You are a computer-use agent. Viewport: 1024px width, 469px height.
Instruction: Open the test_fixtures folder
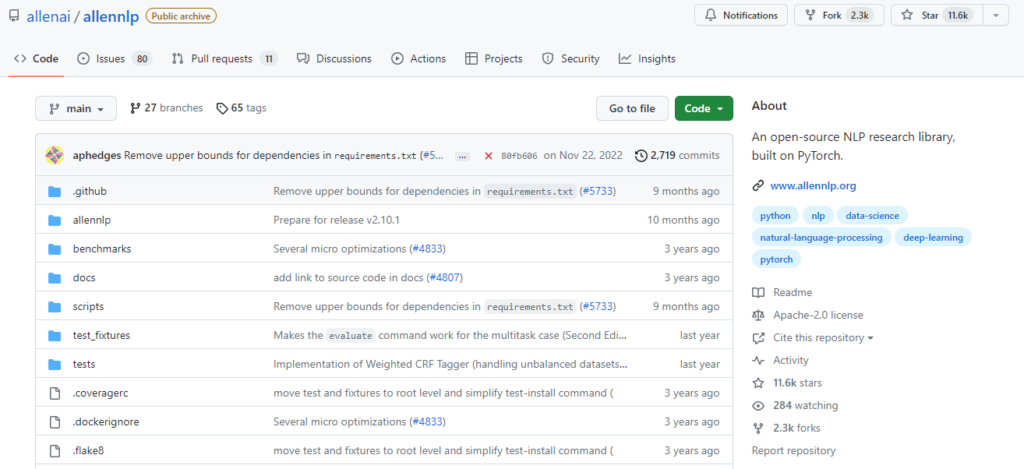pyautogui.click(x=101, y=335)
